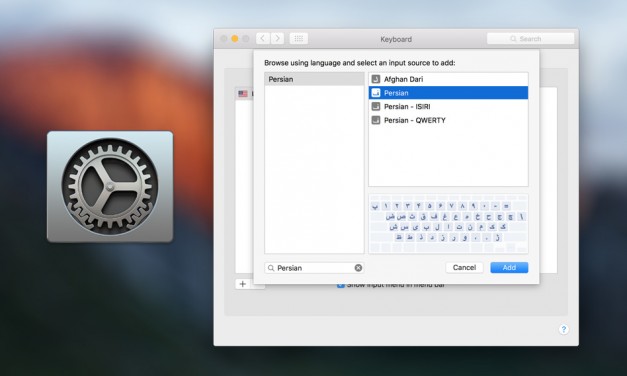
Task: Add the selected Persian input source
Action: pos(509,268)
